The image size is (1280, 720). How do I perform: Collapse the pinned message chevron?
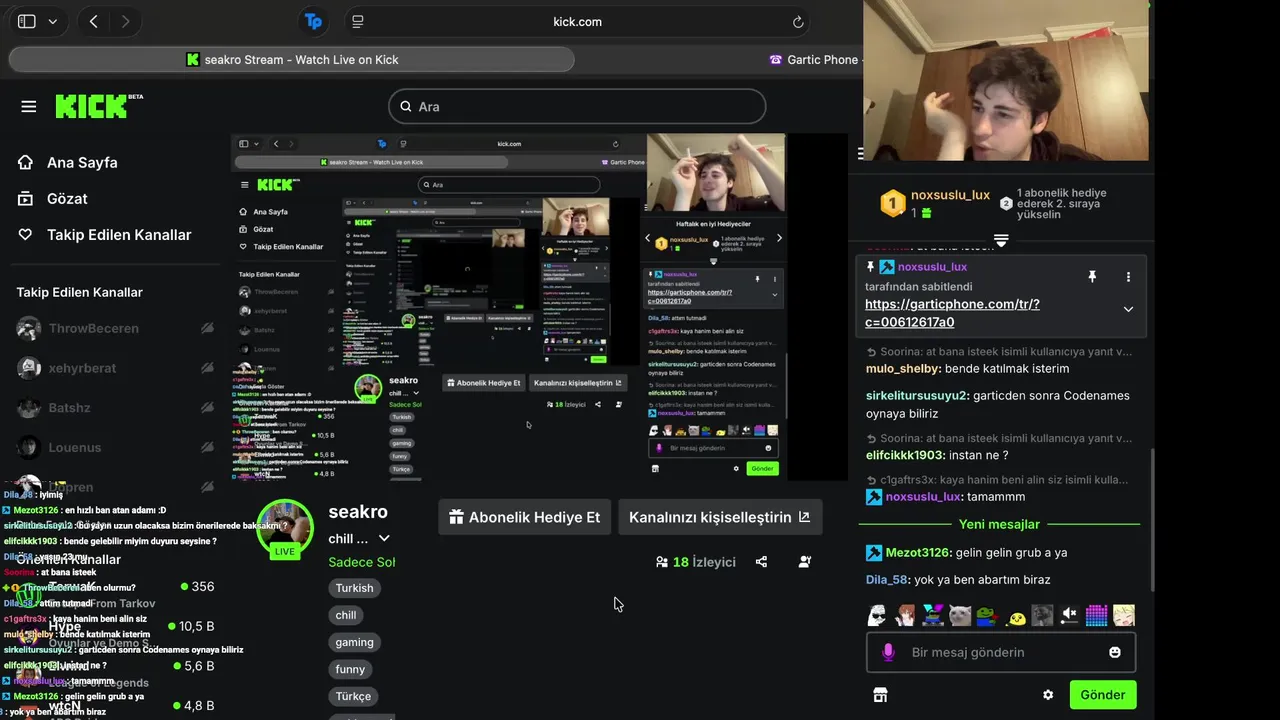pos(1128,309)
